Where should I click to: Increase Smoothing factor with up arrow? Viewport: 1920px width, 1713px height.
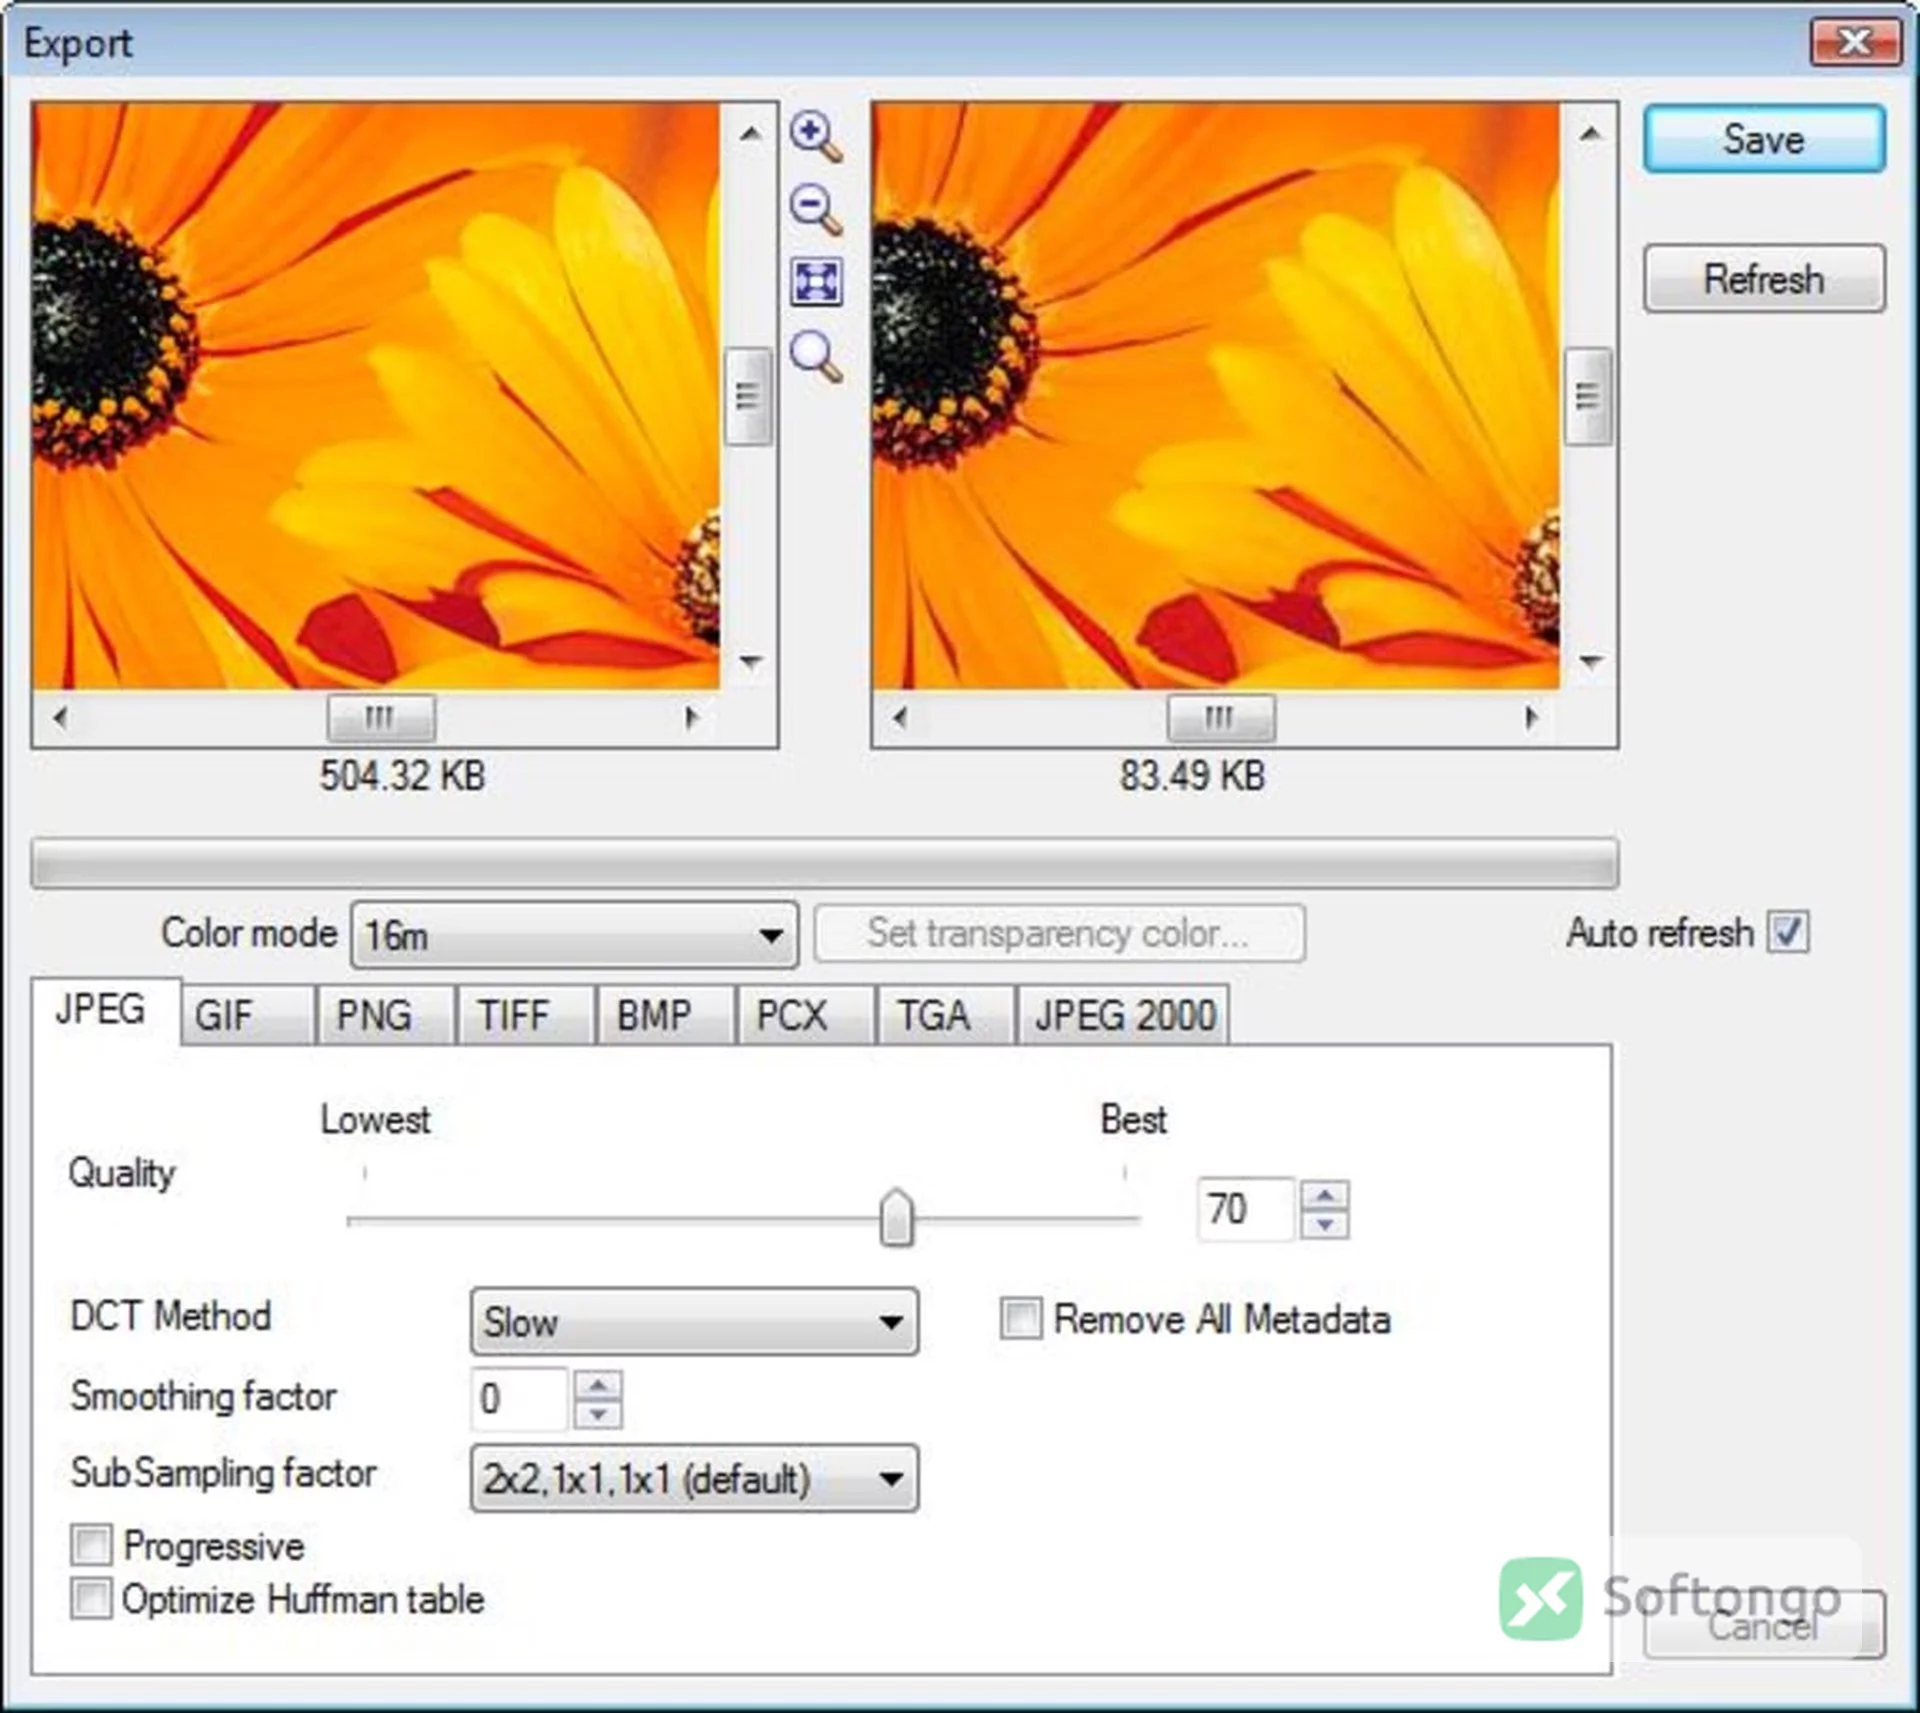[x=598, y=1384]
